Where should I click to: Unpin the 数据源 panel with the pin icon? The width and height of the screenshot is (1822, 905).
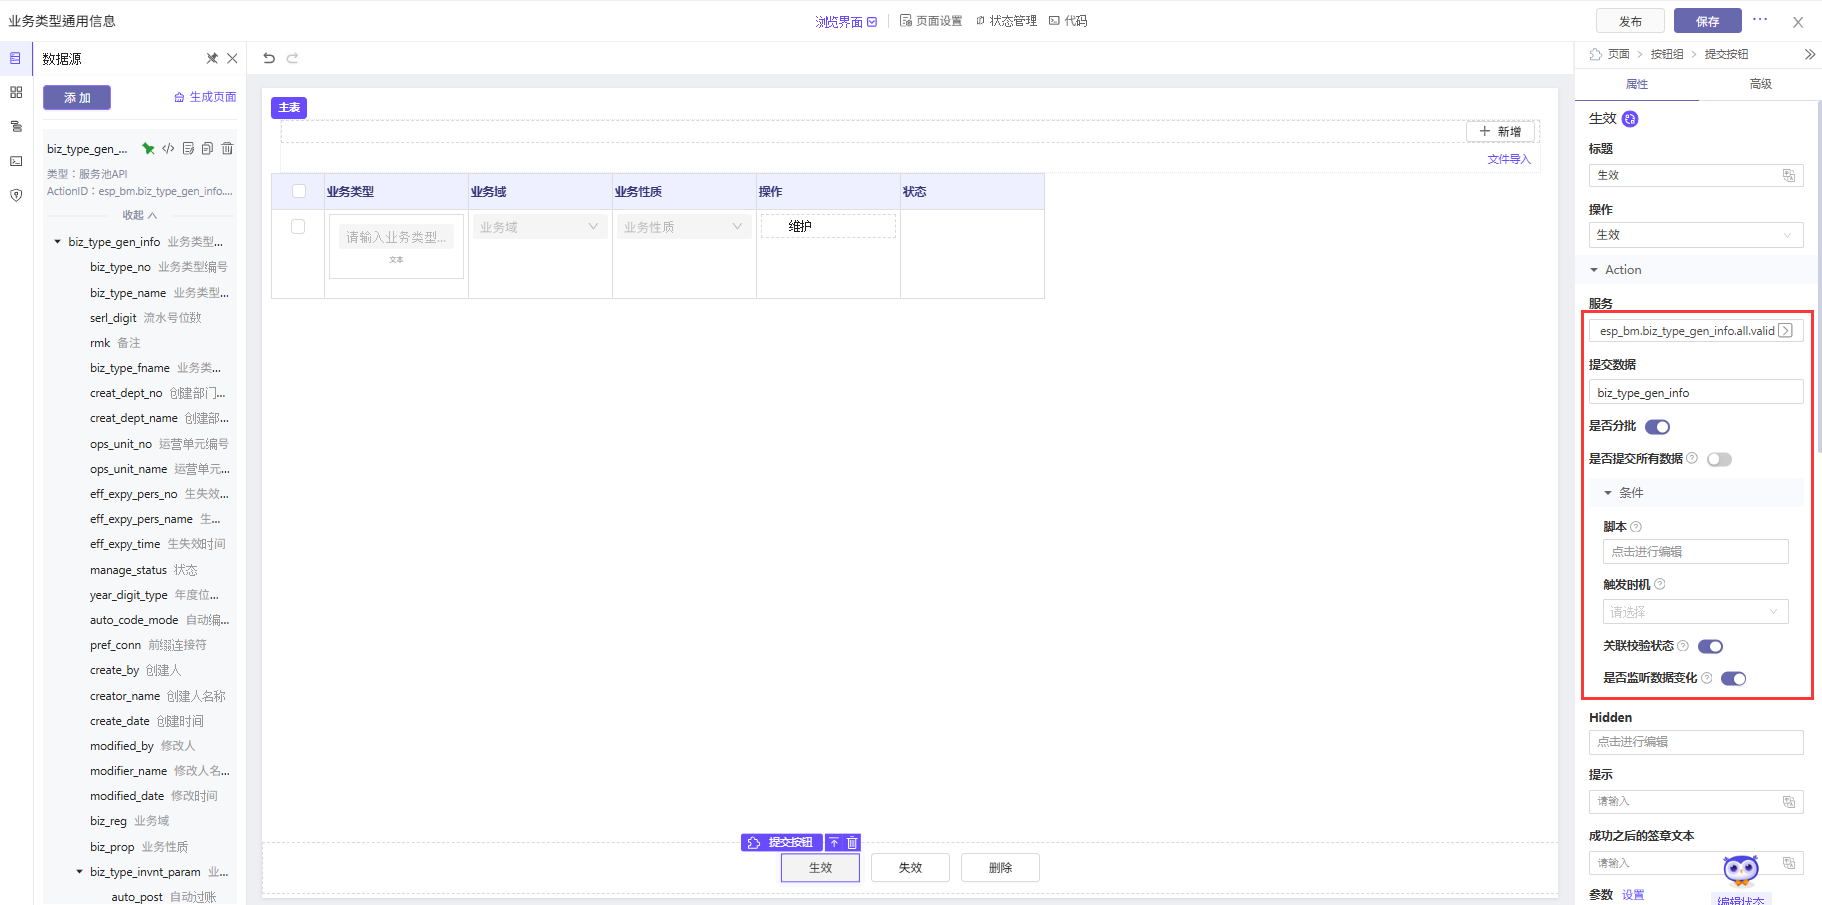[212, 59]
